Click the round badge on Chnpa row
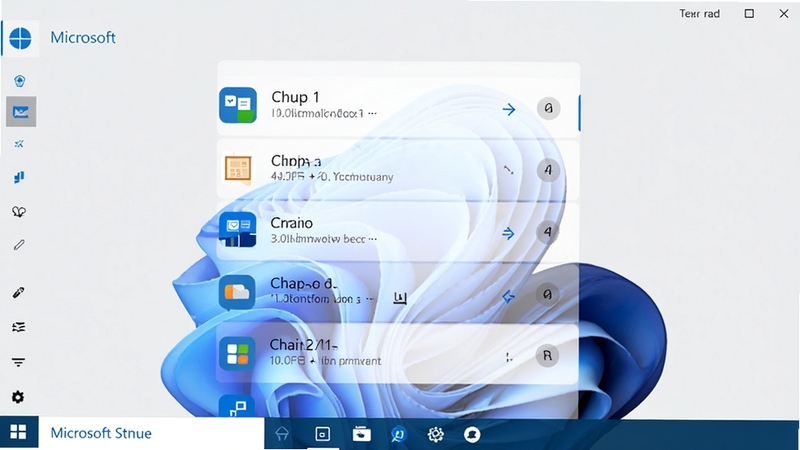 pos(548,170)
